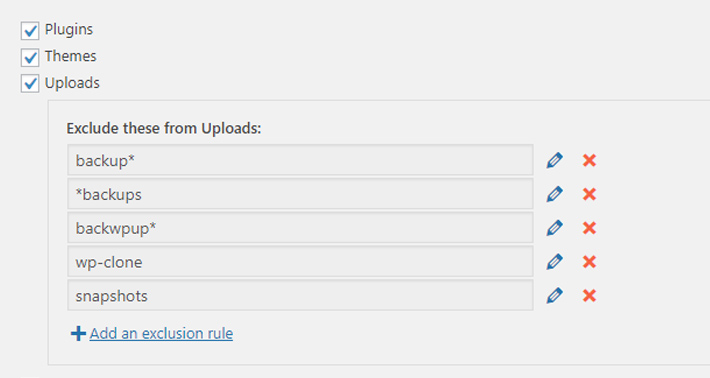Click the backup* rule text field
Image resolution: width=710 pixels, height=378 pixels.
[x=300, y=160]
